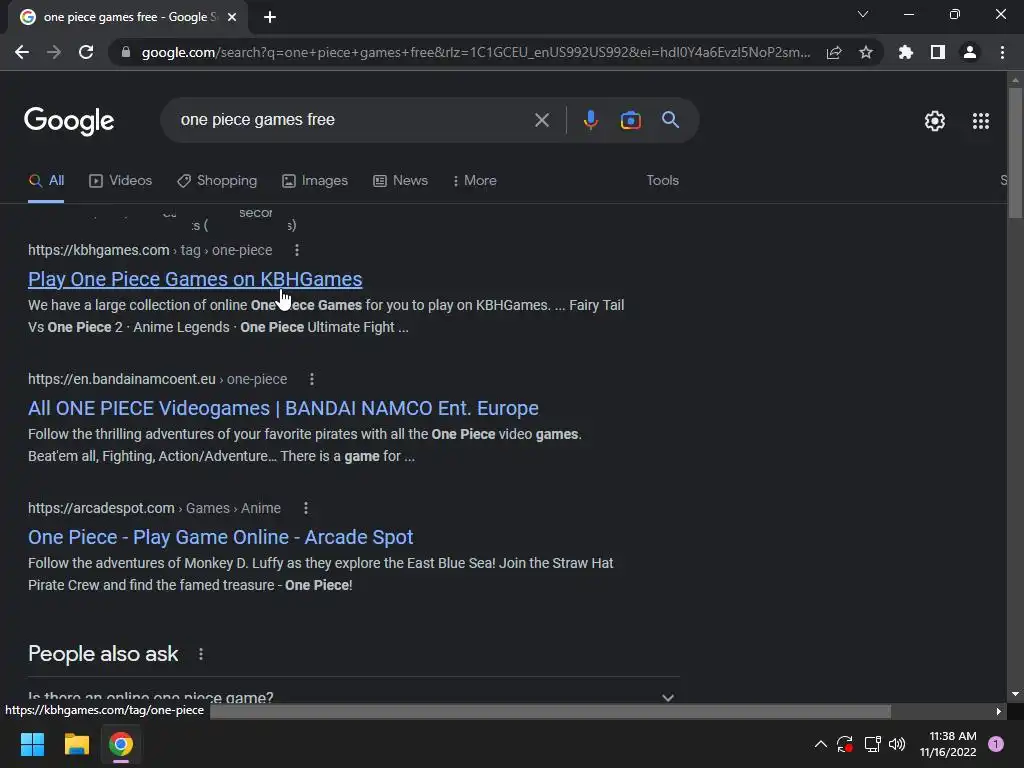
Task: Open search Tools options
Action: pos(662,181)
